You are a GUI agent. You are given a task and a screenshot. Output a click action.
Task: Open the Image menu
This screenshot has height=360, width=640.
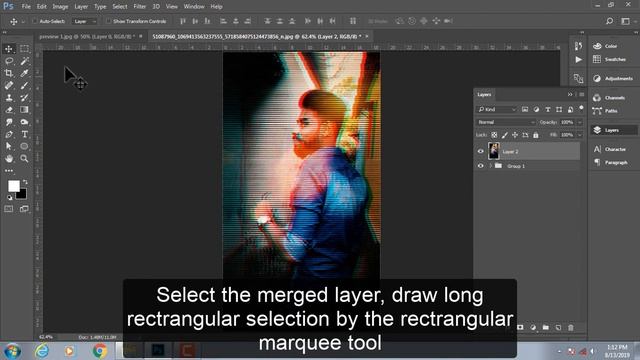[x=60, y=7]
